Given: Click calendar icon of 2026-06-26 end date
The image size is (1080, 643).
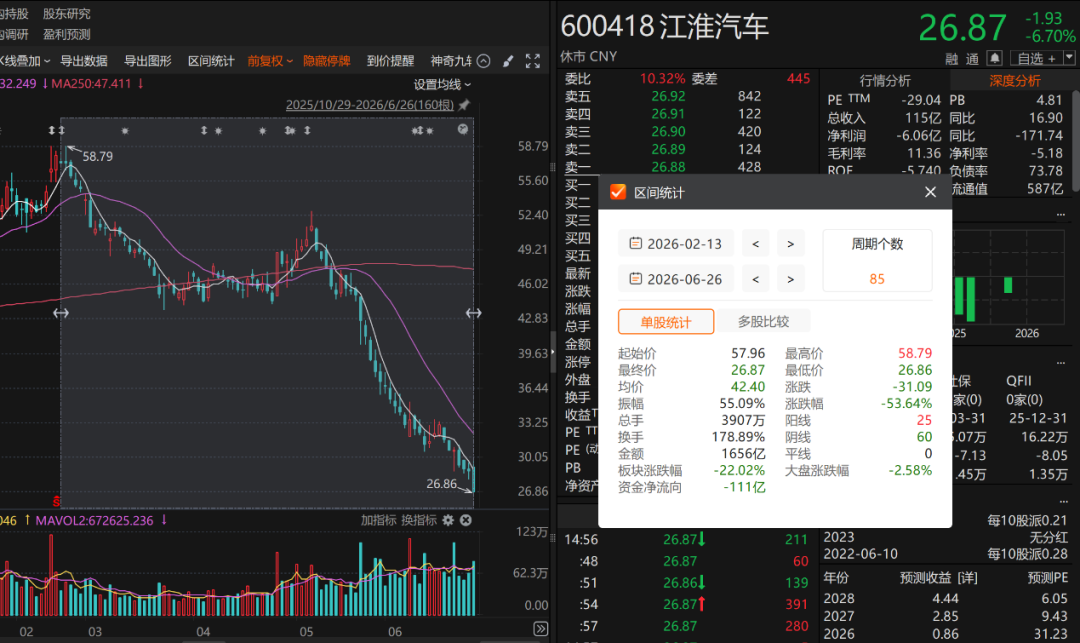Looking at the screenshot, I should coord(636,278).
